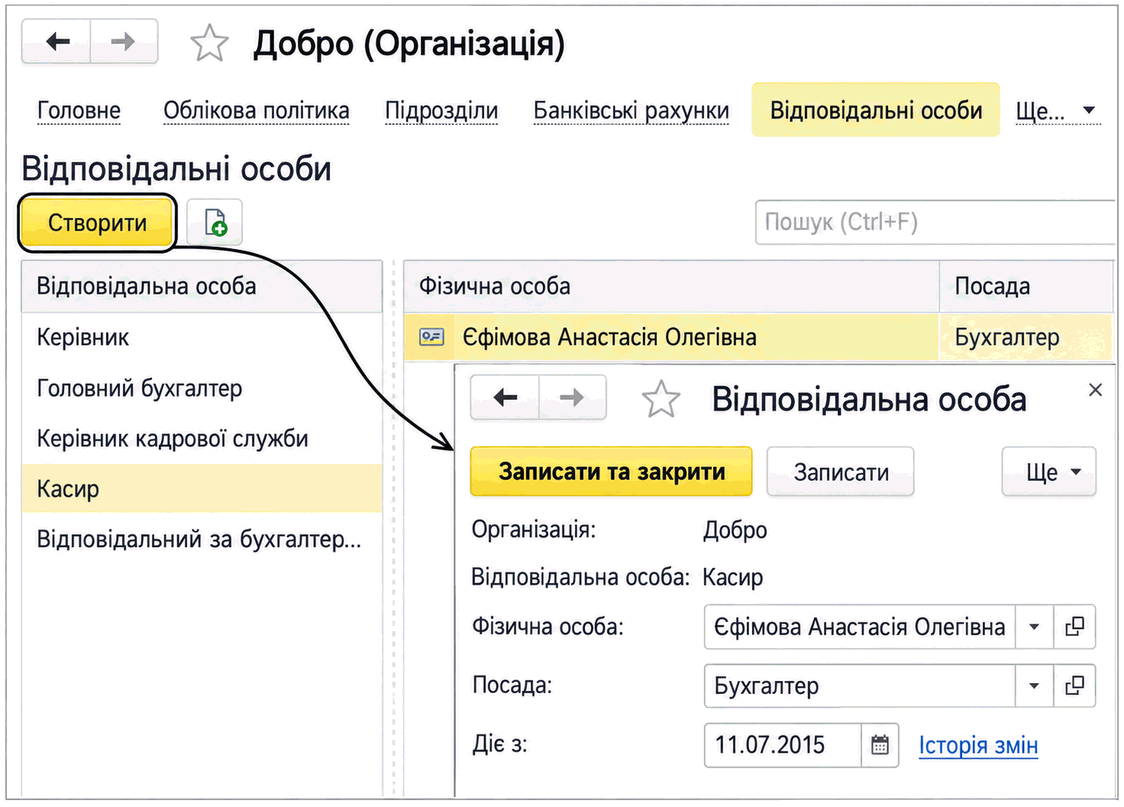Select Відповідальний за бухгалтер... row
The height and width of the screenshot is (807, 1124).
click(x=201, y=538)
